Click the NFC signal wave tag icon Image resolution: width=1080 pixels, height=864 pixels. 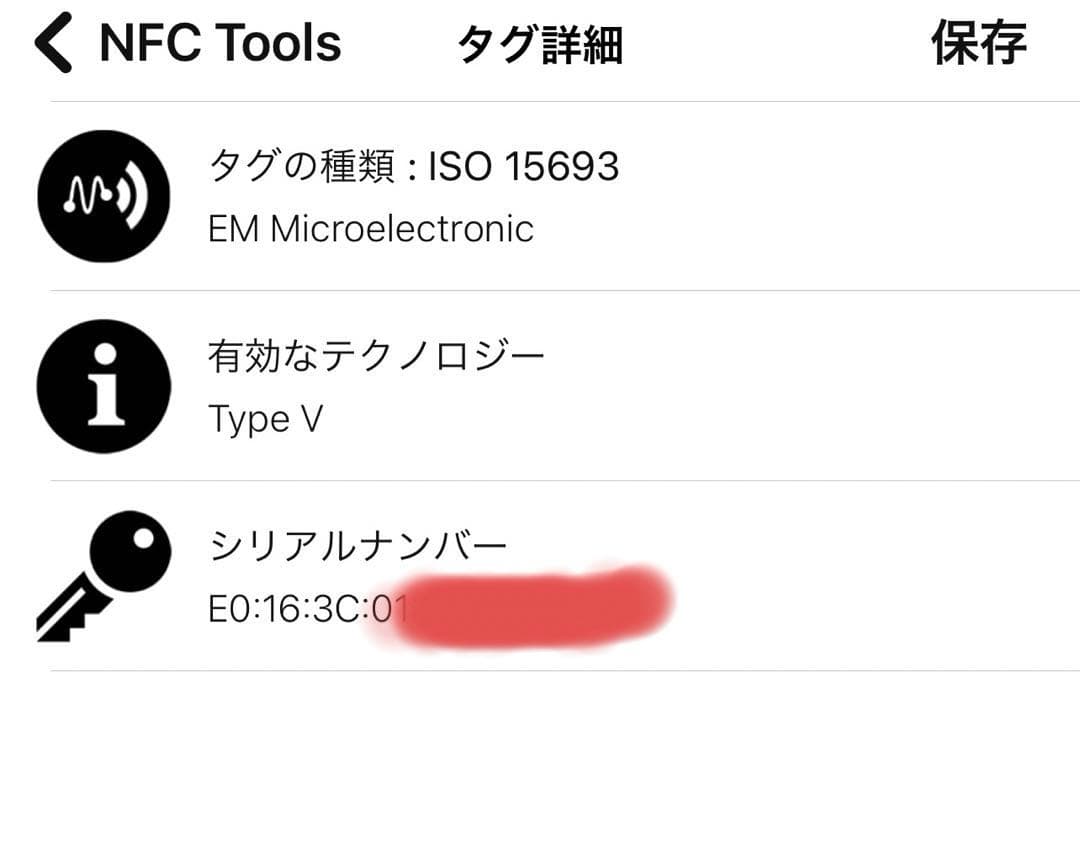[103, 196]
